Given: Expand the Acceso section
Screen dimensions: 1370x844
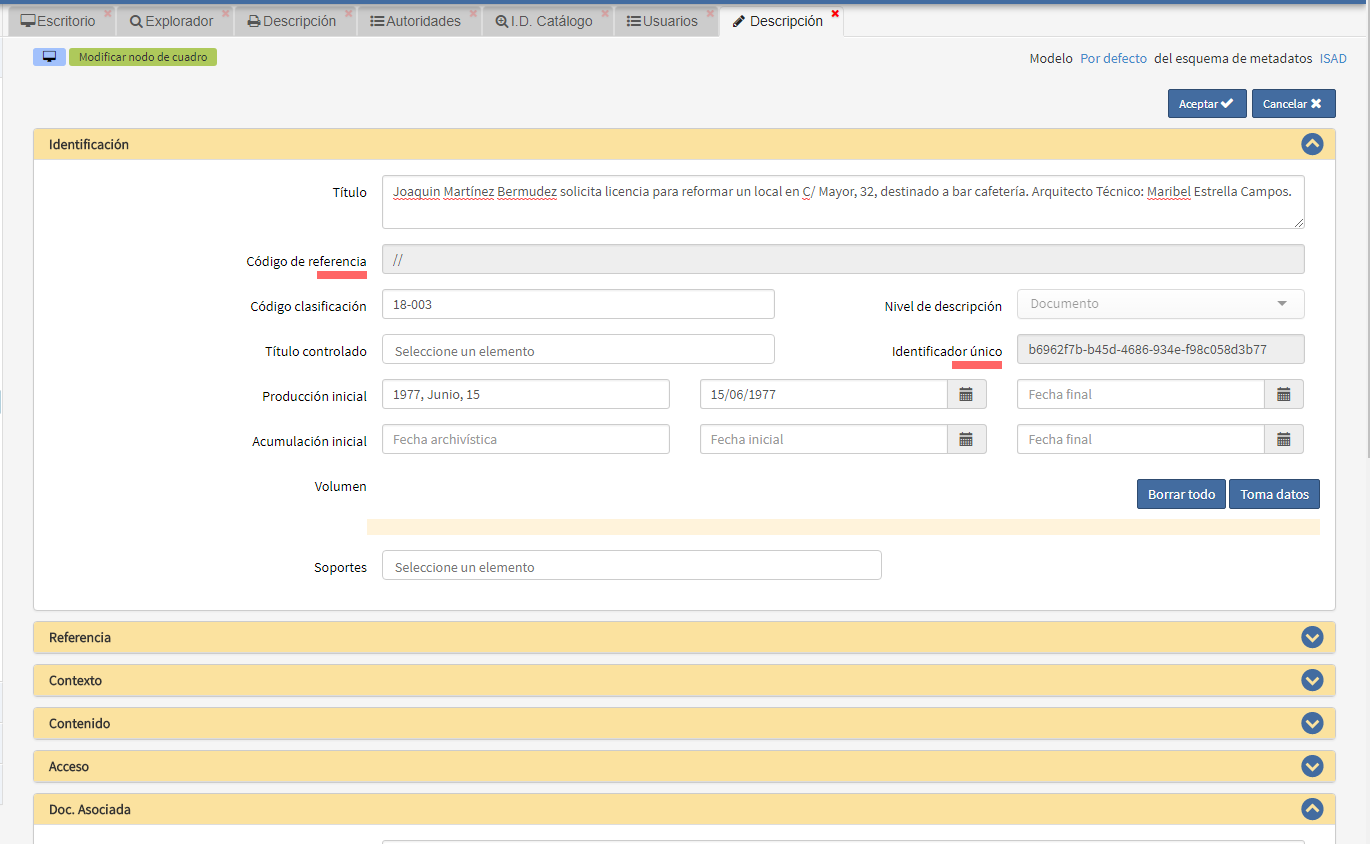Looking at the screenshot, I should click(x=1312, y=766).
